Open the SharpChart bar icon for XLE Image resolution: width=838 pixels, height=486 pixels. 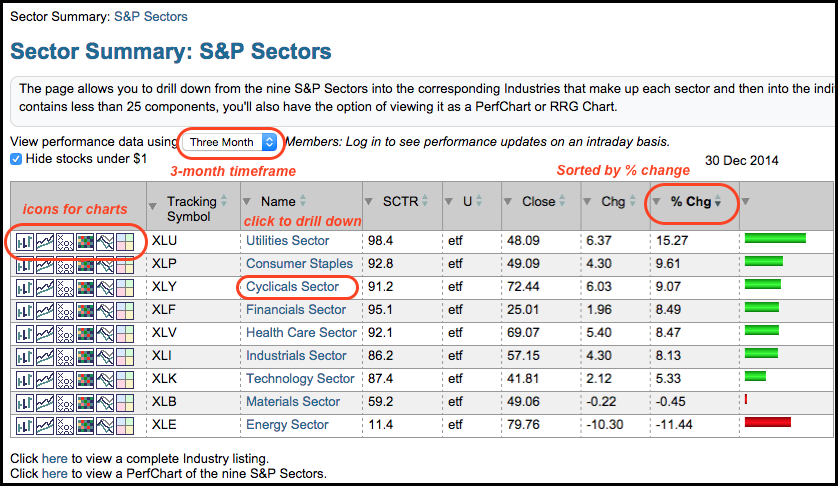25,425
